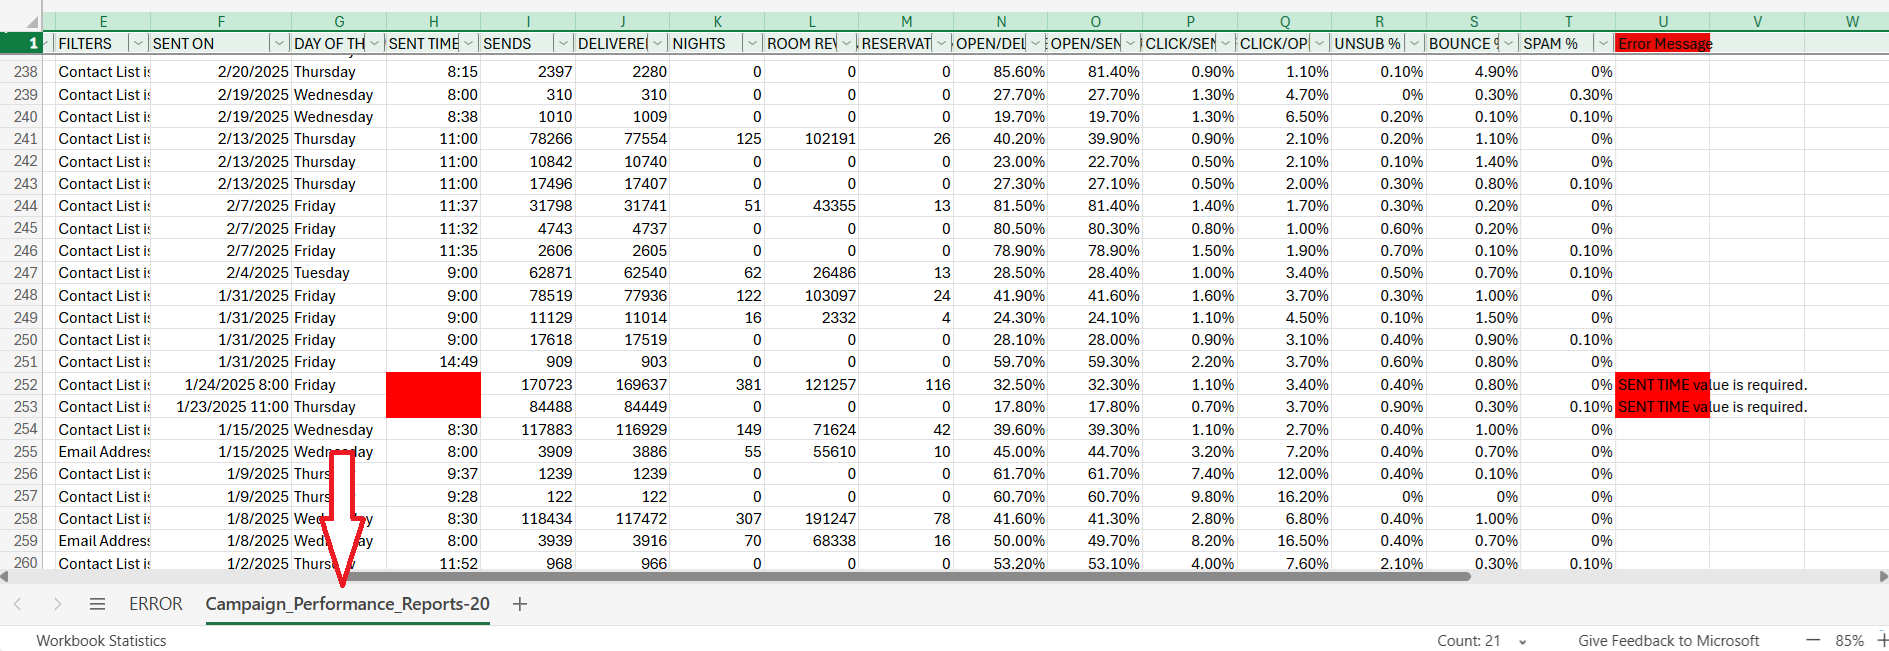The width and height of the screenshot is (1889, 651).
Task: Click the Select All corner triangle
Action: point(31,22)
